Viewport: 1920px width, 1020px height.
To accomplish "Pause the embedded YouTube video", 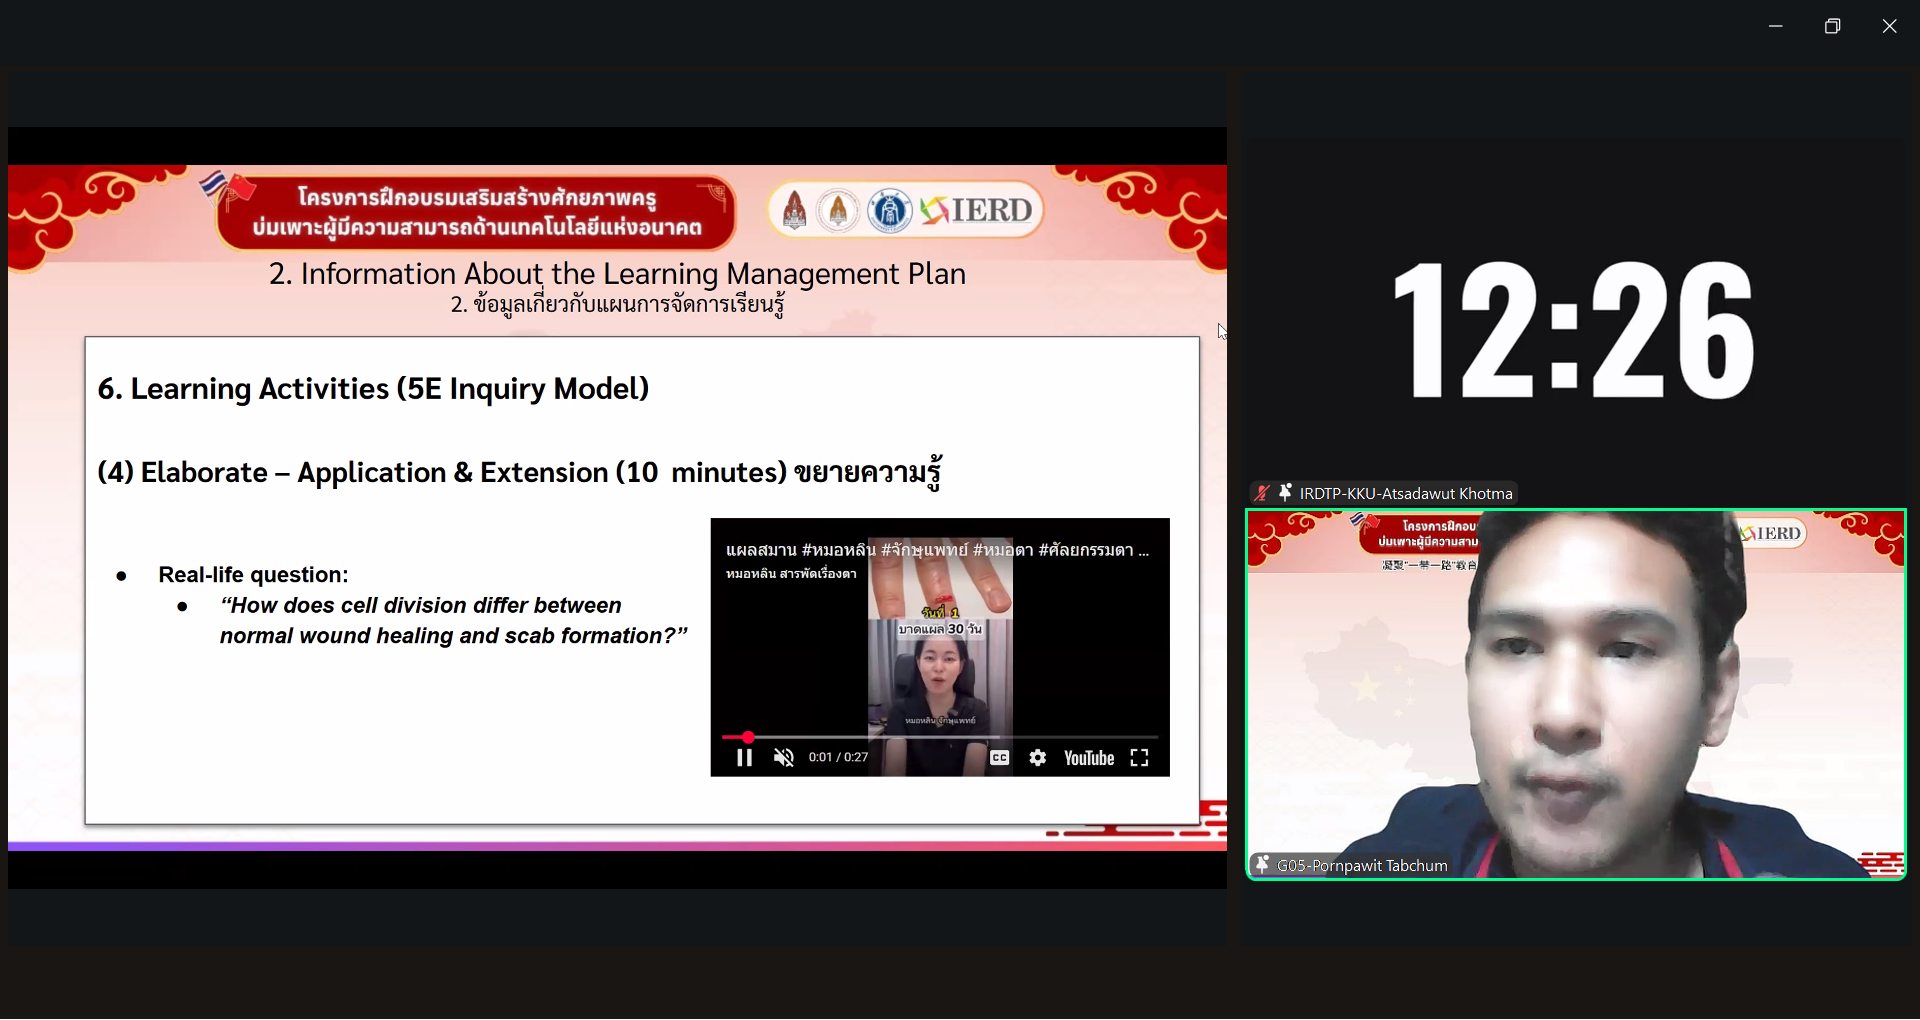I will (x=744, y=758).
